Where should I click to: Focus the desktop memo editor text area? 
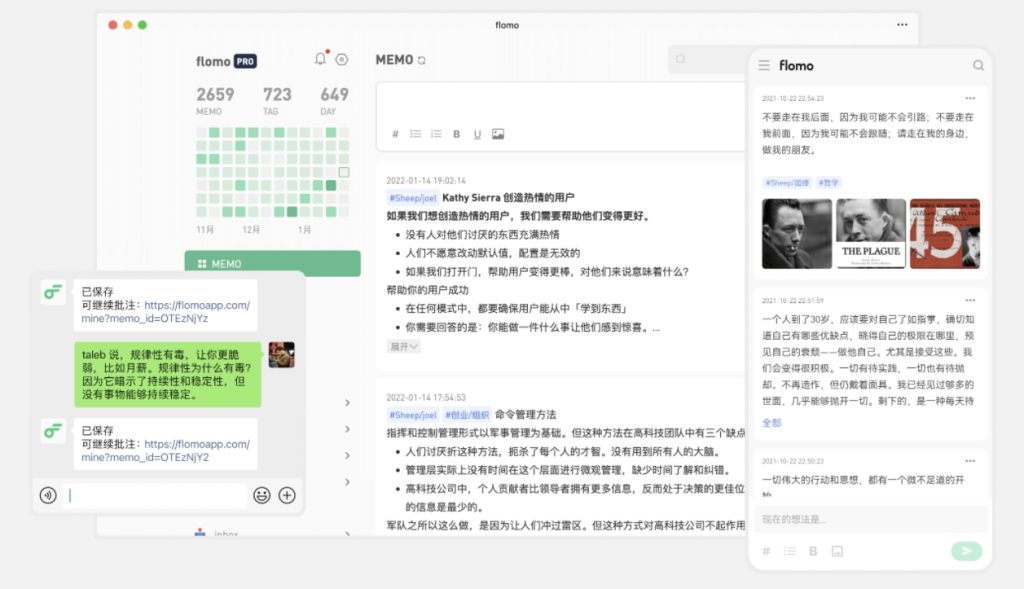pos(562,103)
